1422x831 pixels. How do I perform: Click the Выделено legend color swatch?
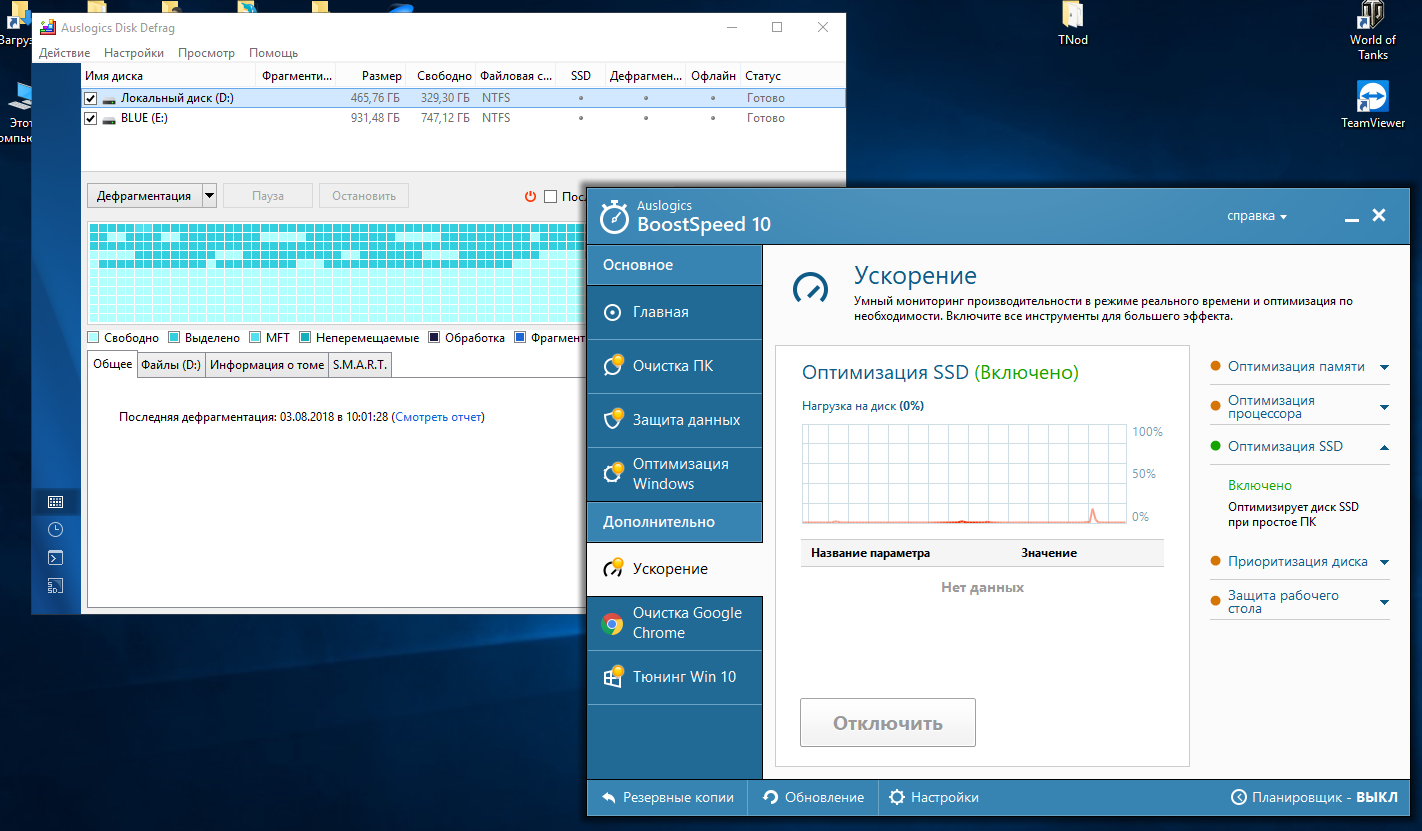174,338
